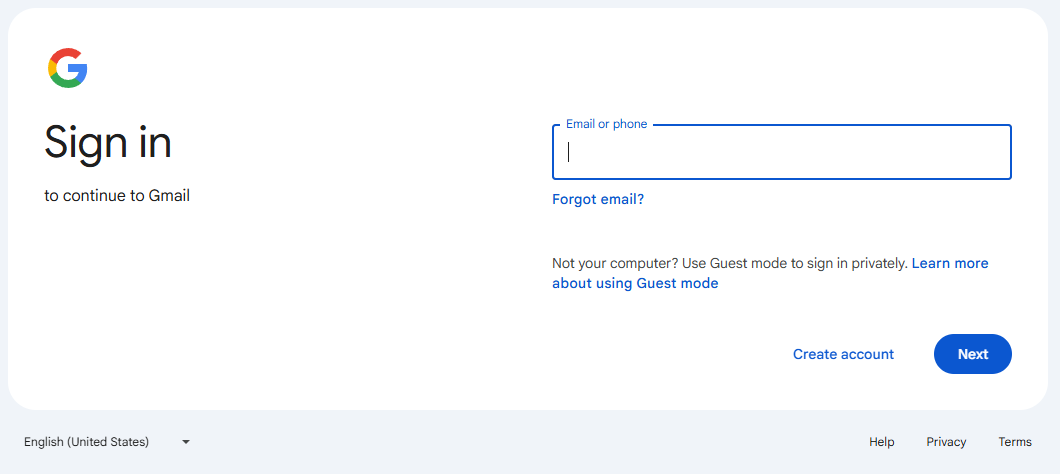
Task: Click the "Learn more" Guest mode link
Action: (950, 263)
